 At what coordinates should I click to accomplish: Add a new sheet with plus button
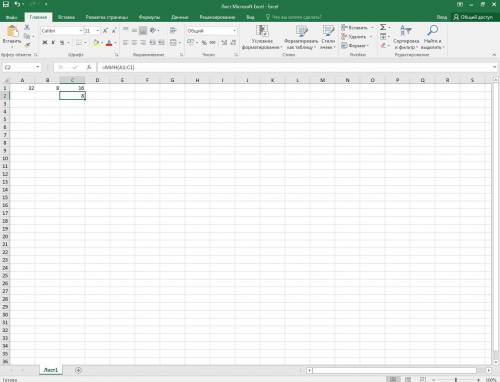(x=78, y=370)
